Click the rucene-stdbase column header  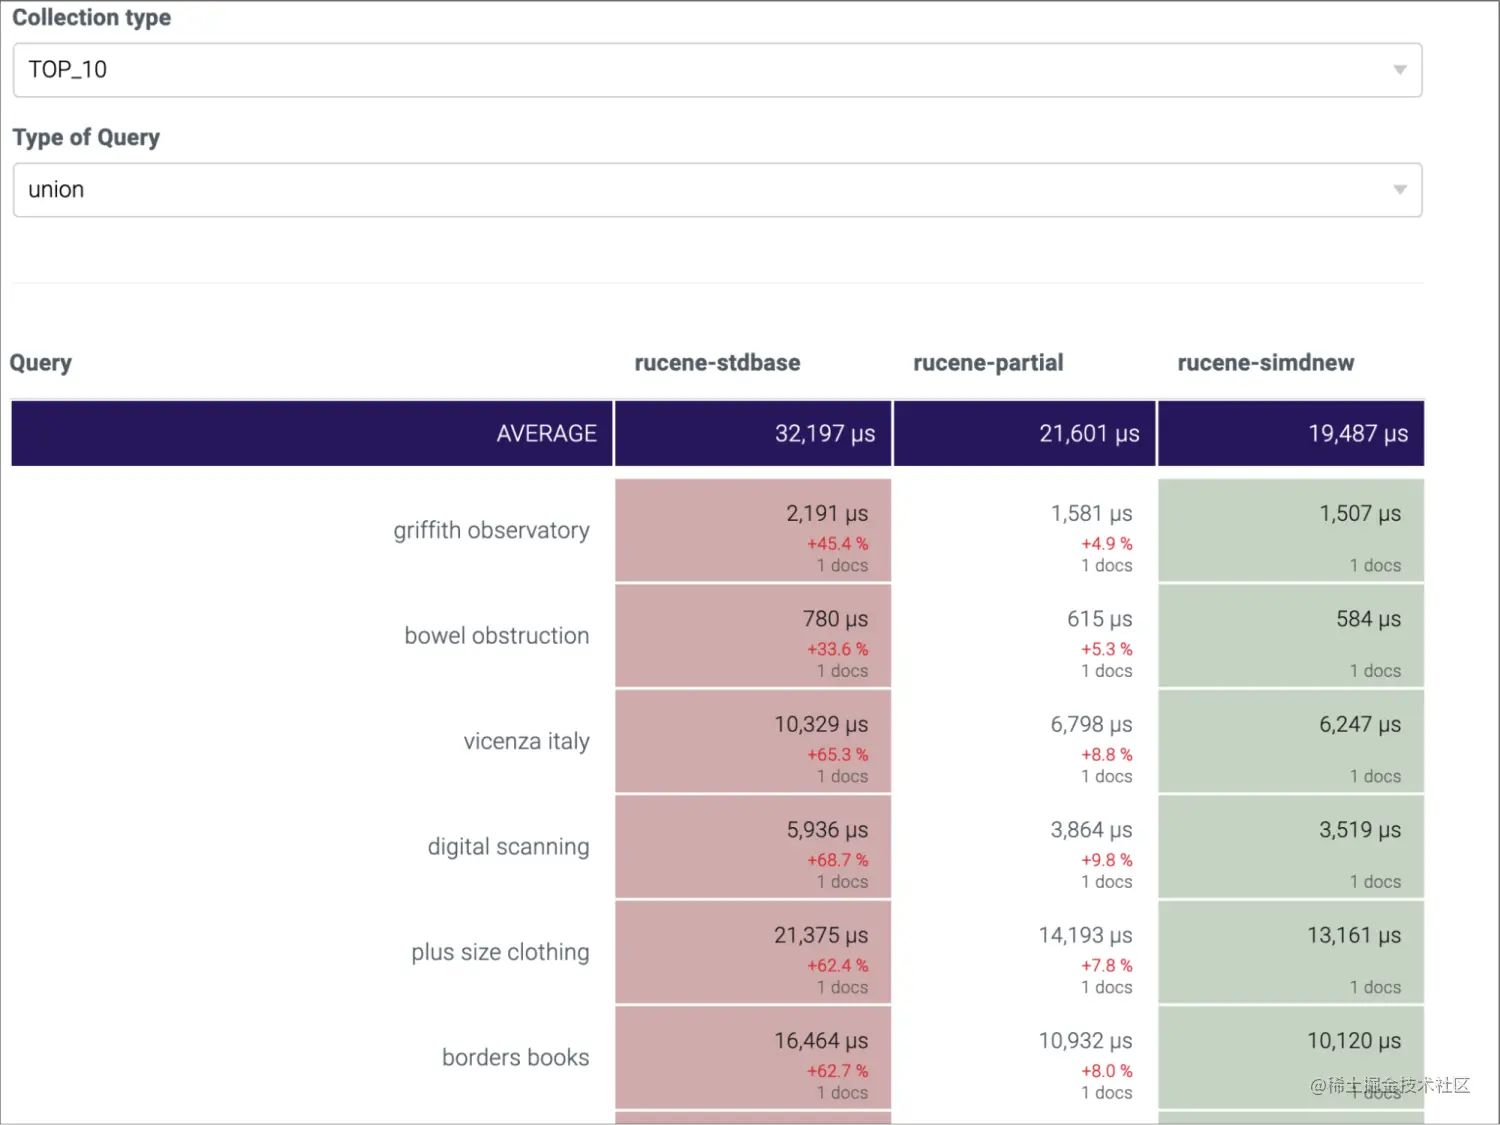pos(717,363)
